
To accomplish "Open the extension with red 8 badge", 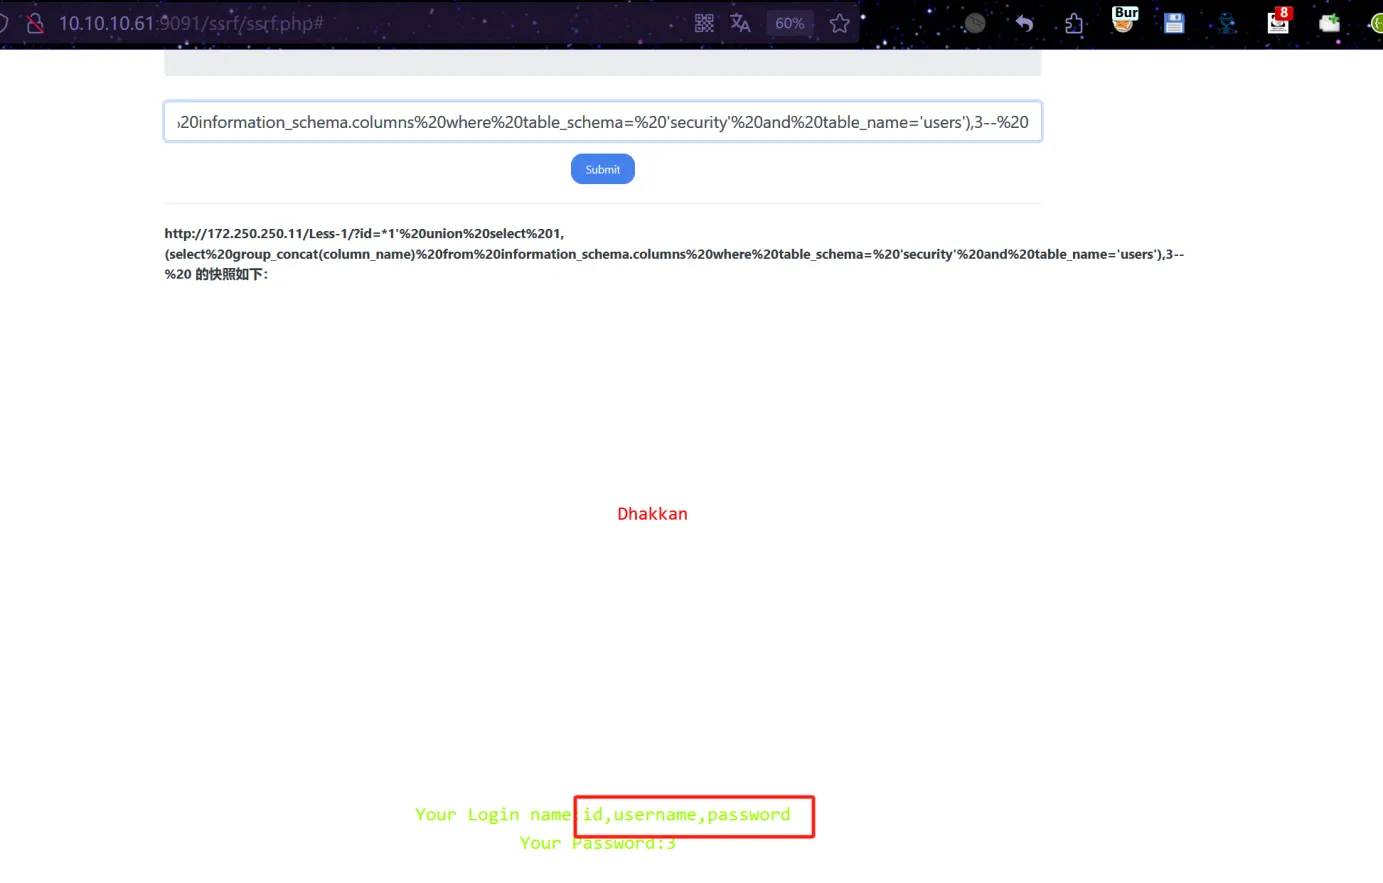I will [x=1279, y=21].
